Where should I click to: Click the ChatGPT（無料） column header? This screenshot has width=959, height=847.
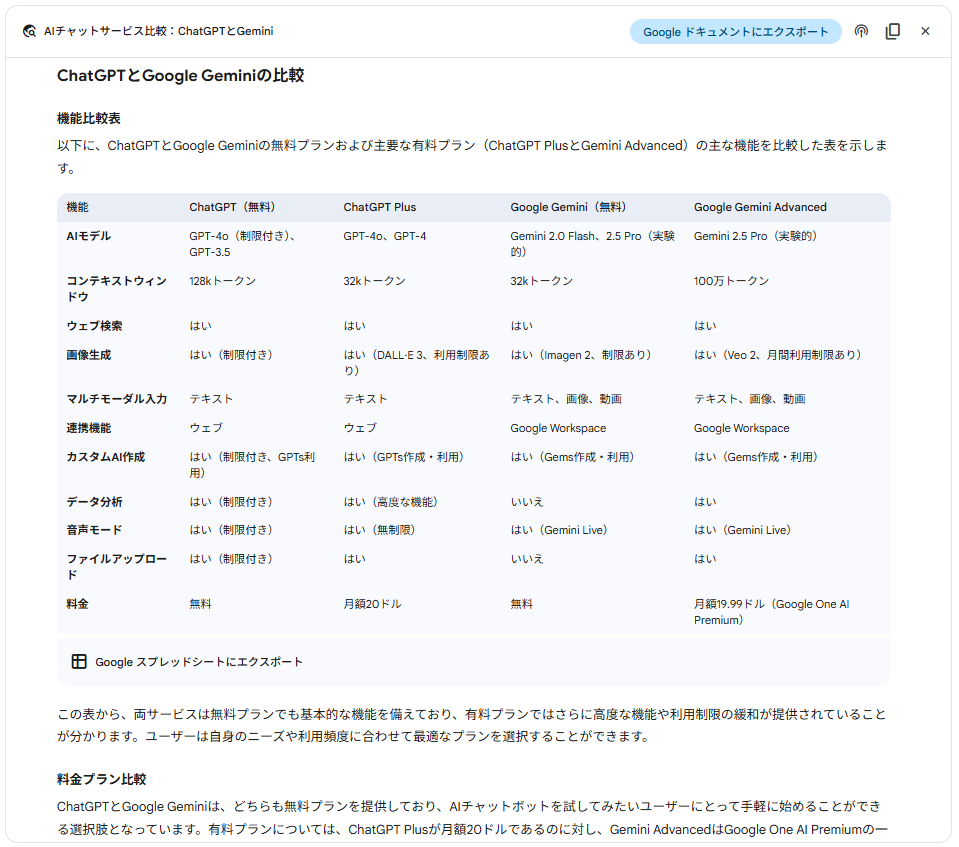click(x=232, y=207)
